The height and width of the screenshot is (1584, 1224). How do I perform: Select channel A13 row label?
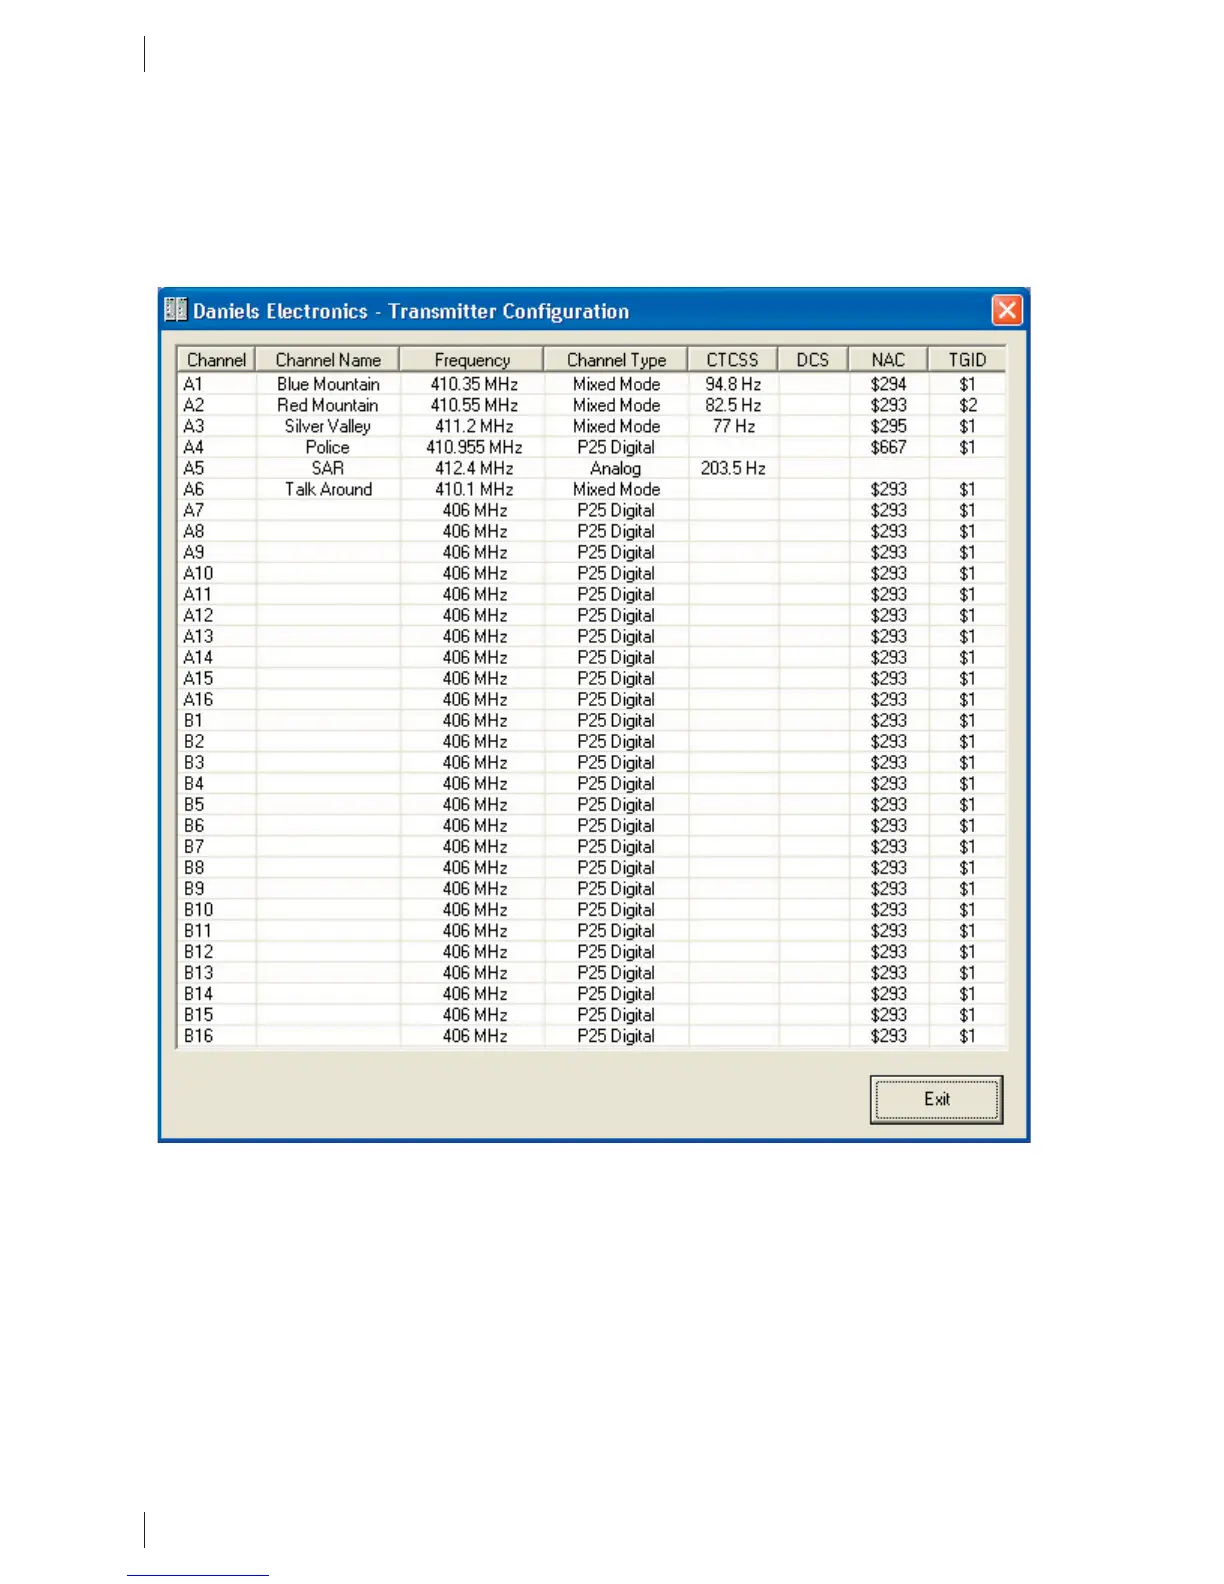(198, 636)
